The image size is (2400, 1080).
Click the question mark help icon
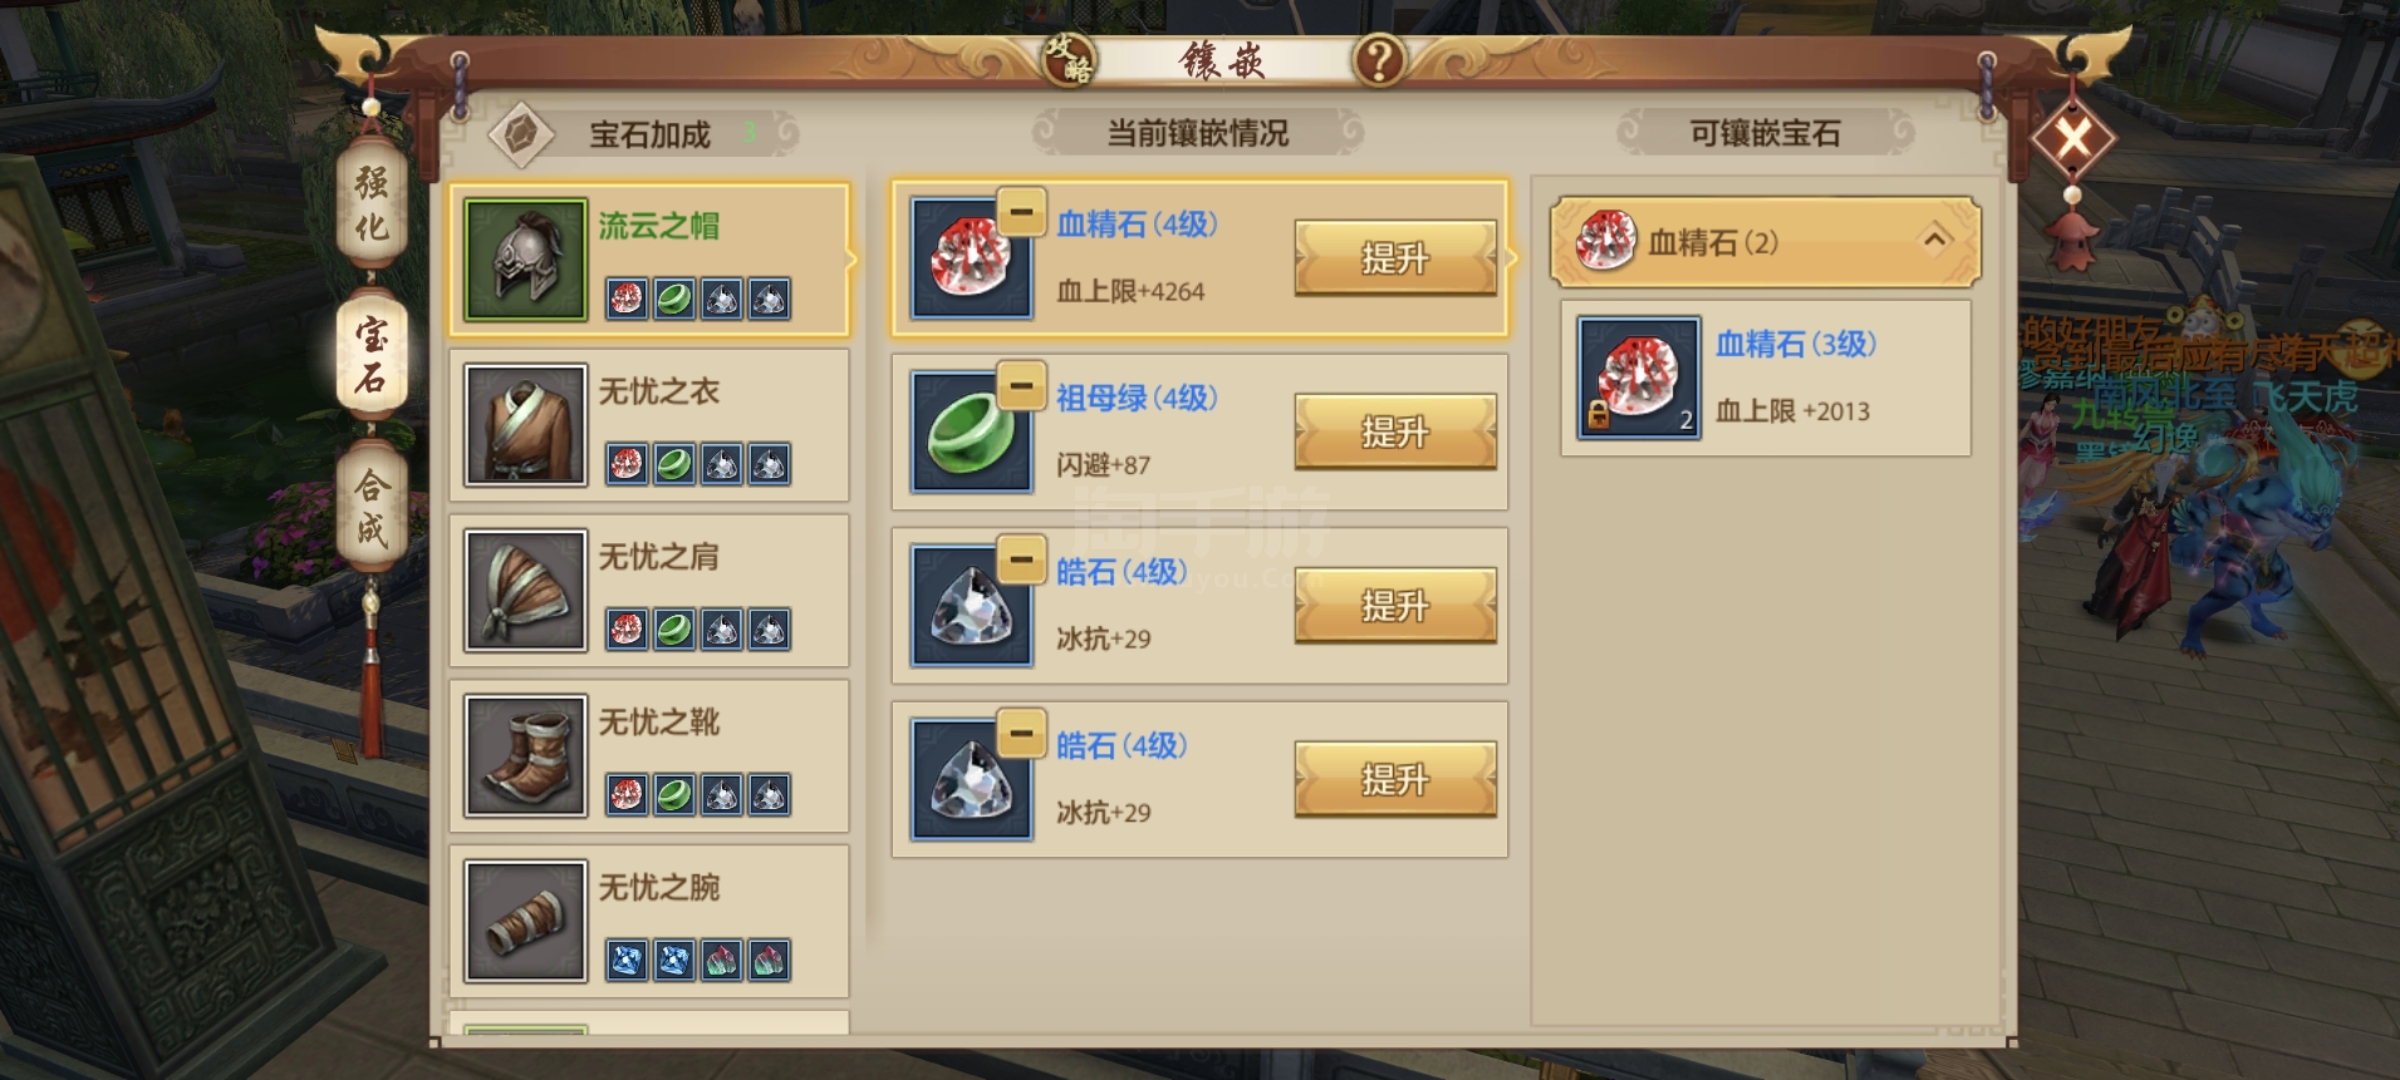(1379, 61)
